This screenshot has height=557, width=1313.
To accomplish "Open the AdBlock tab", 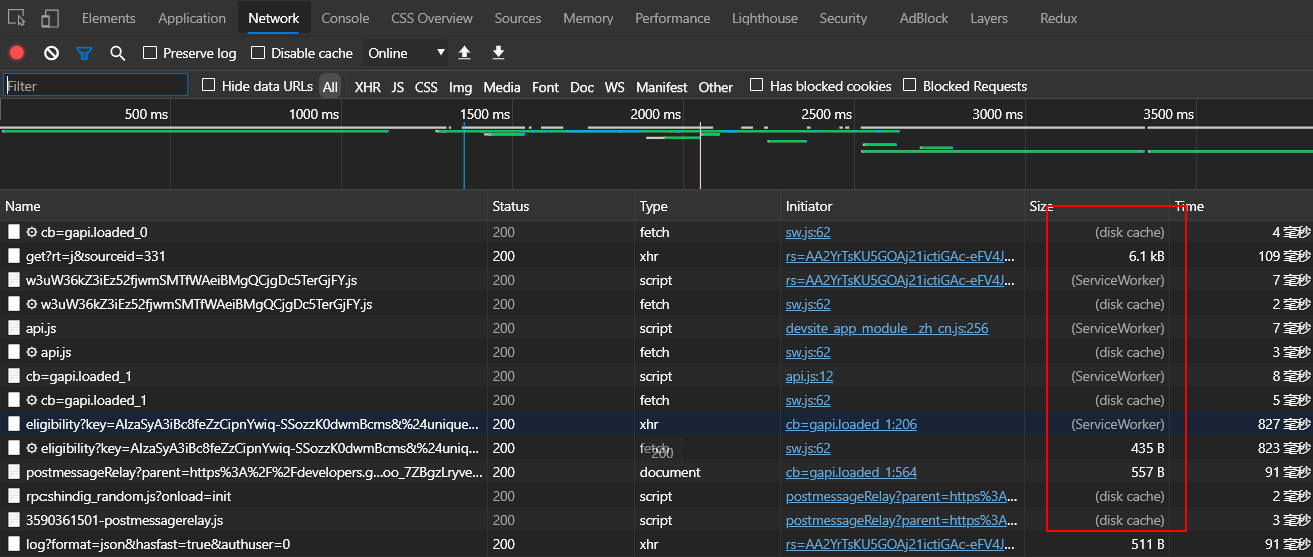I will [x=924, y=18].
